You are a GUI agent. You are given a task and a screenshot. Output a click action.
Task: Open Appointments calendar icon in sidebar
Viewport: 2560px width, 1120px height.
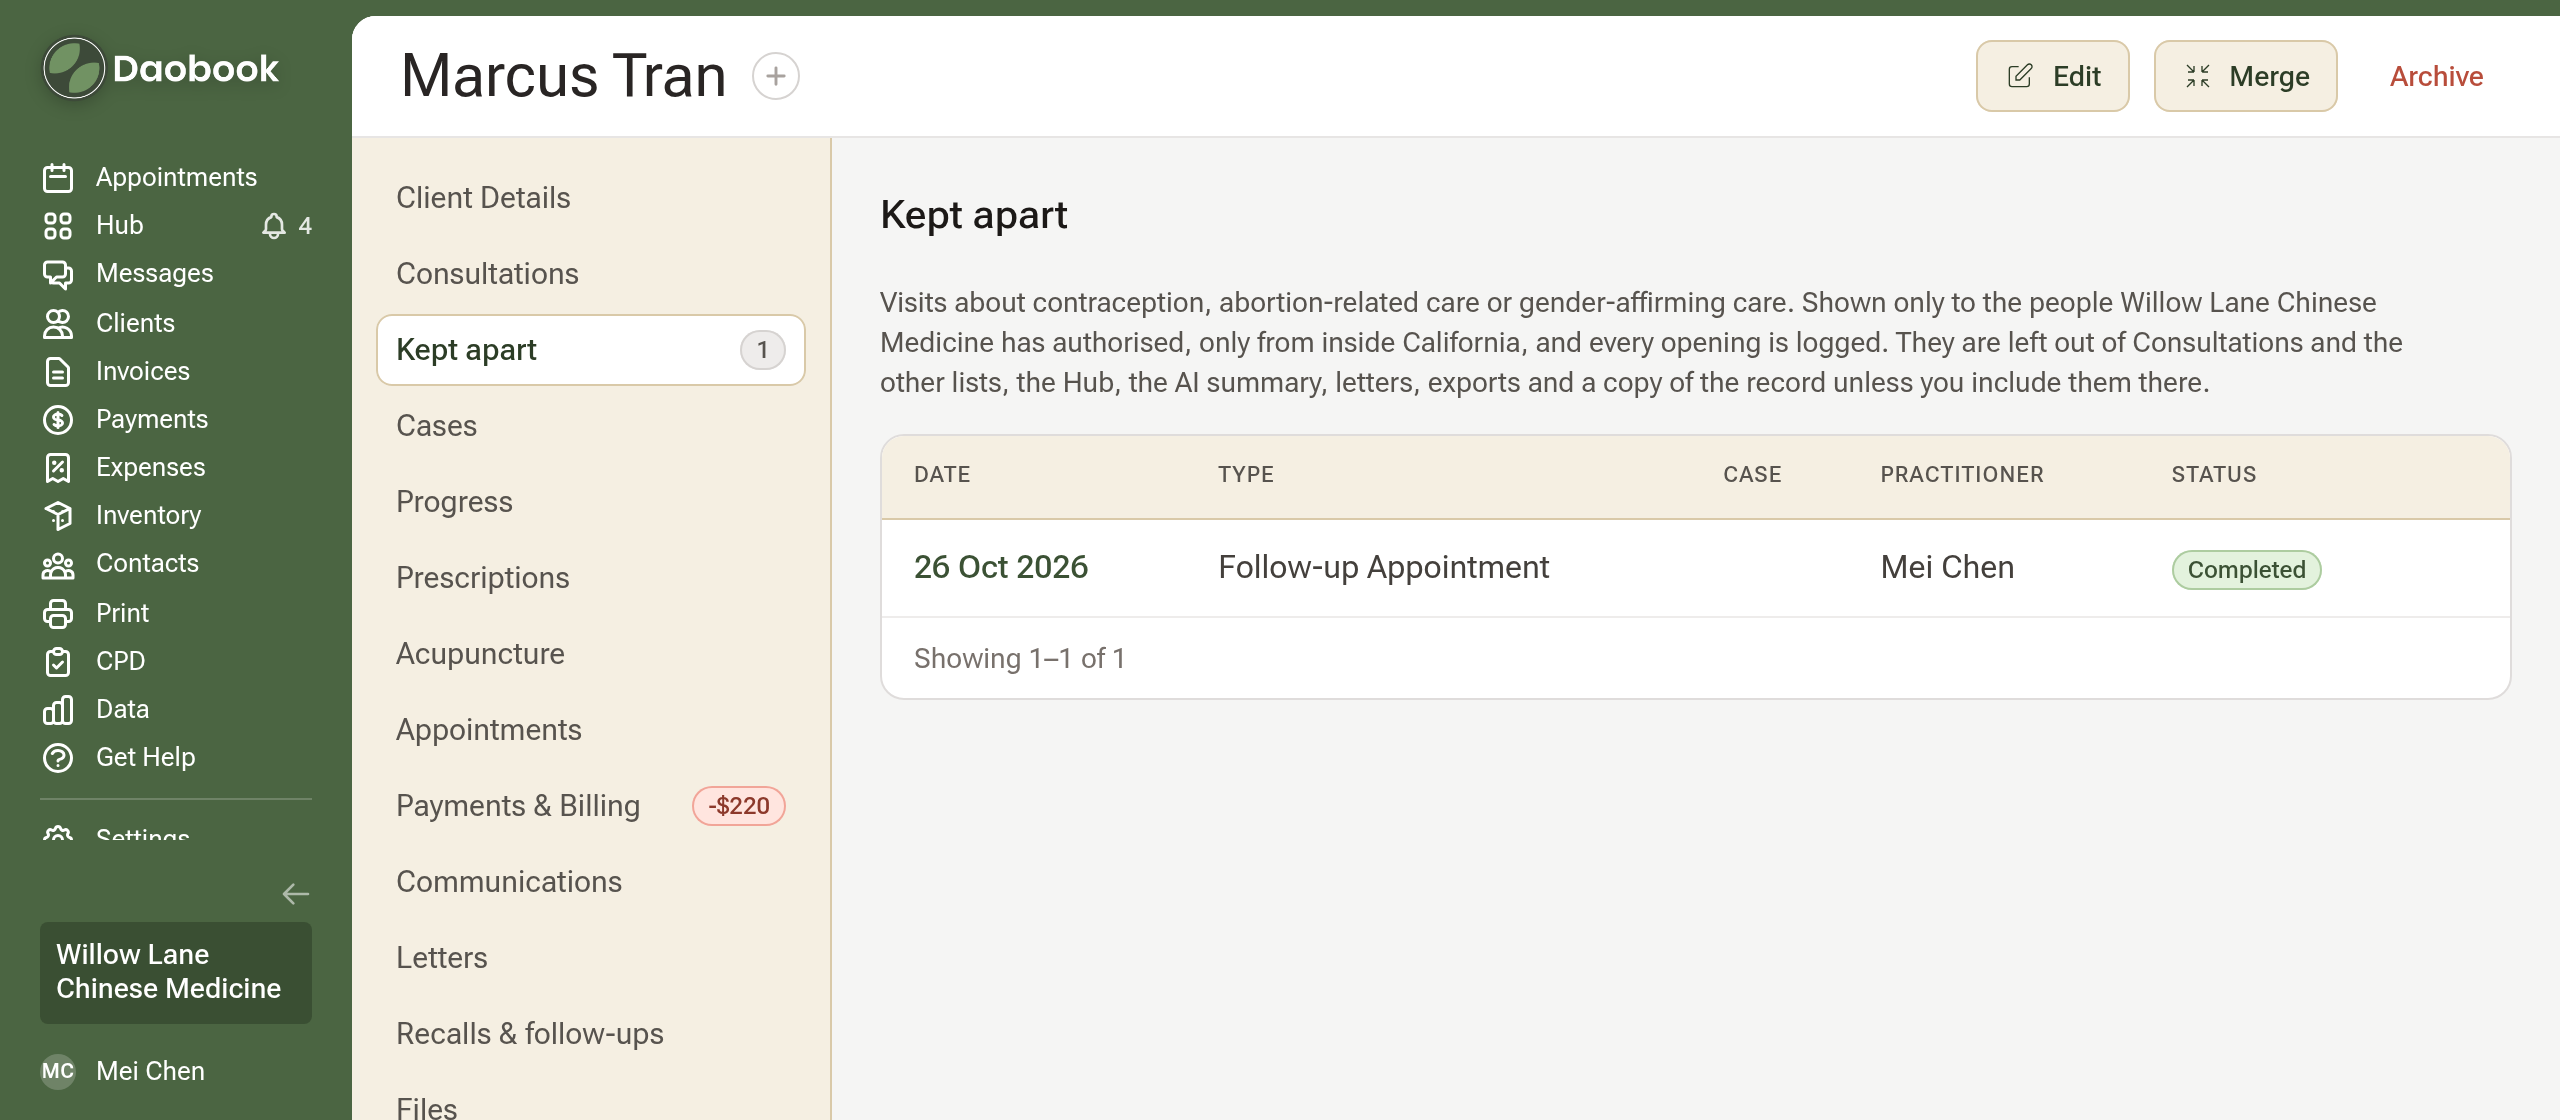[58, 178]
